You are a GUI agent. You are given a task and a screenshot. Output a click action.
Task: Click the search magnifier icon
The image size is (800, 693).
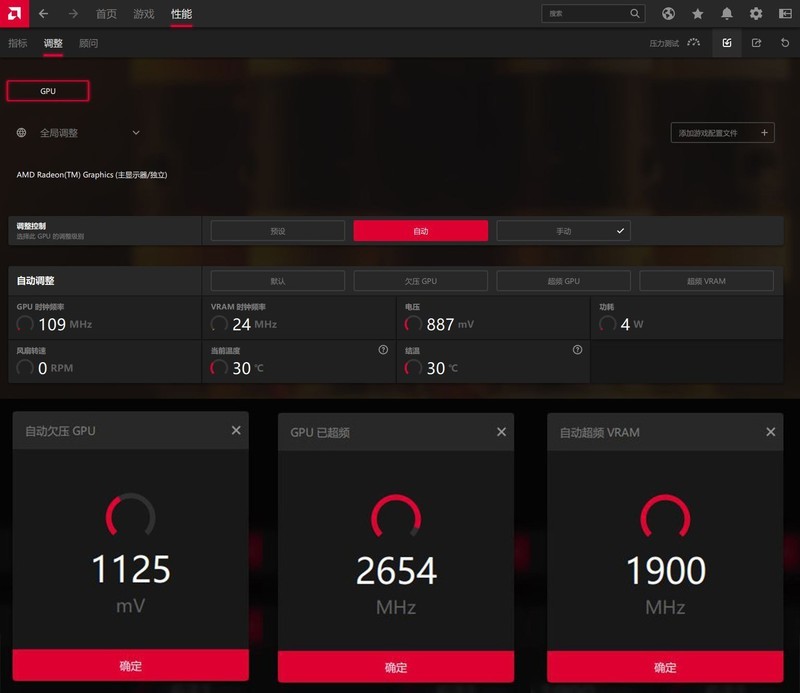pyautogui.click(x=635, y=14)
